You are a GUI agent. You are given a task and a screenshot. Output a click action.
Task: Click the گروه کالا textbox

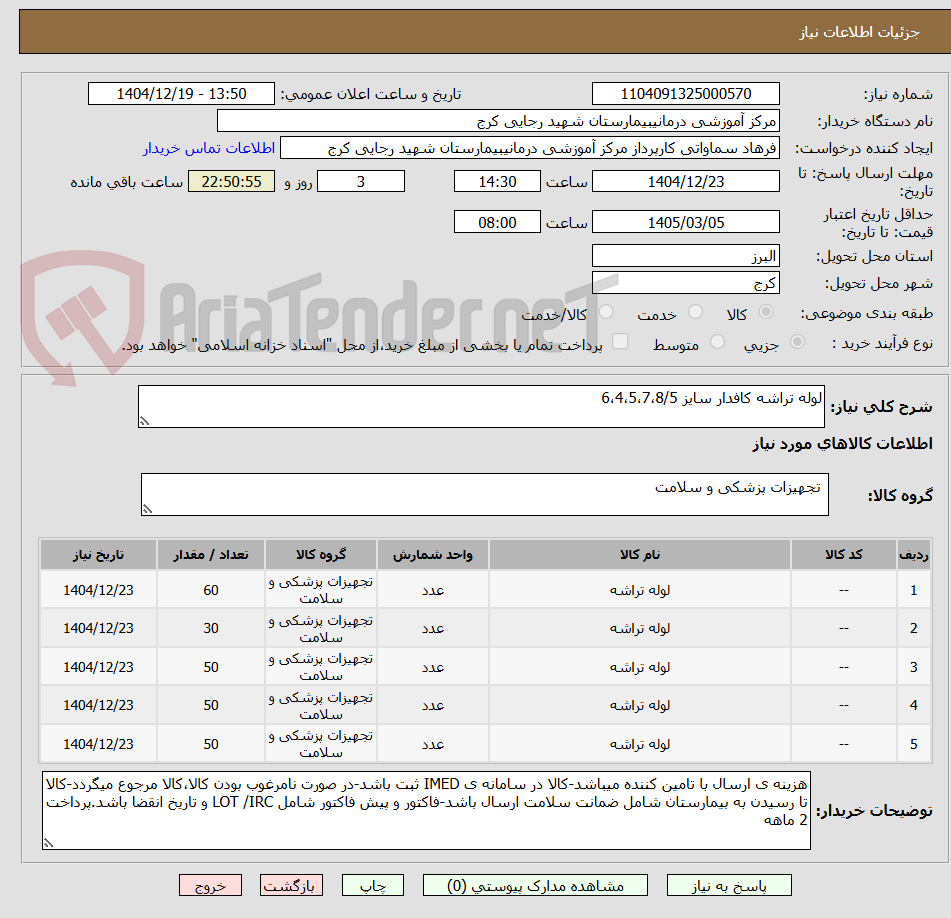485,495
